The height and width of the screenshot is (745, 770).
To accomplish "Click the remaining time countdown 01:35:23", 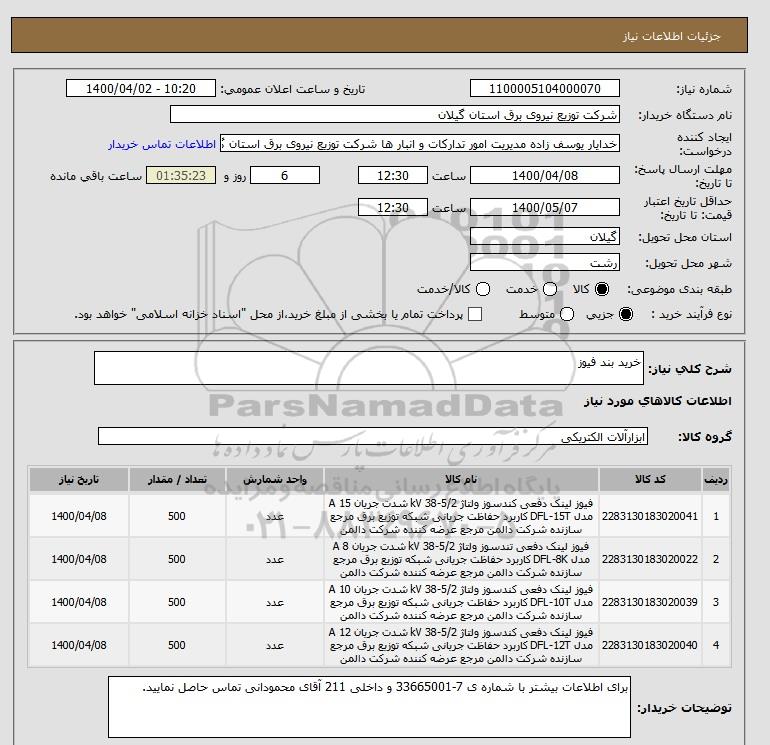I will 181,175.
